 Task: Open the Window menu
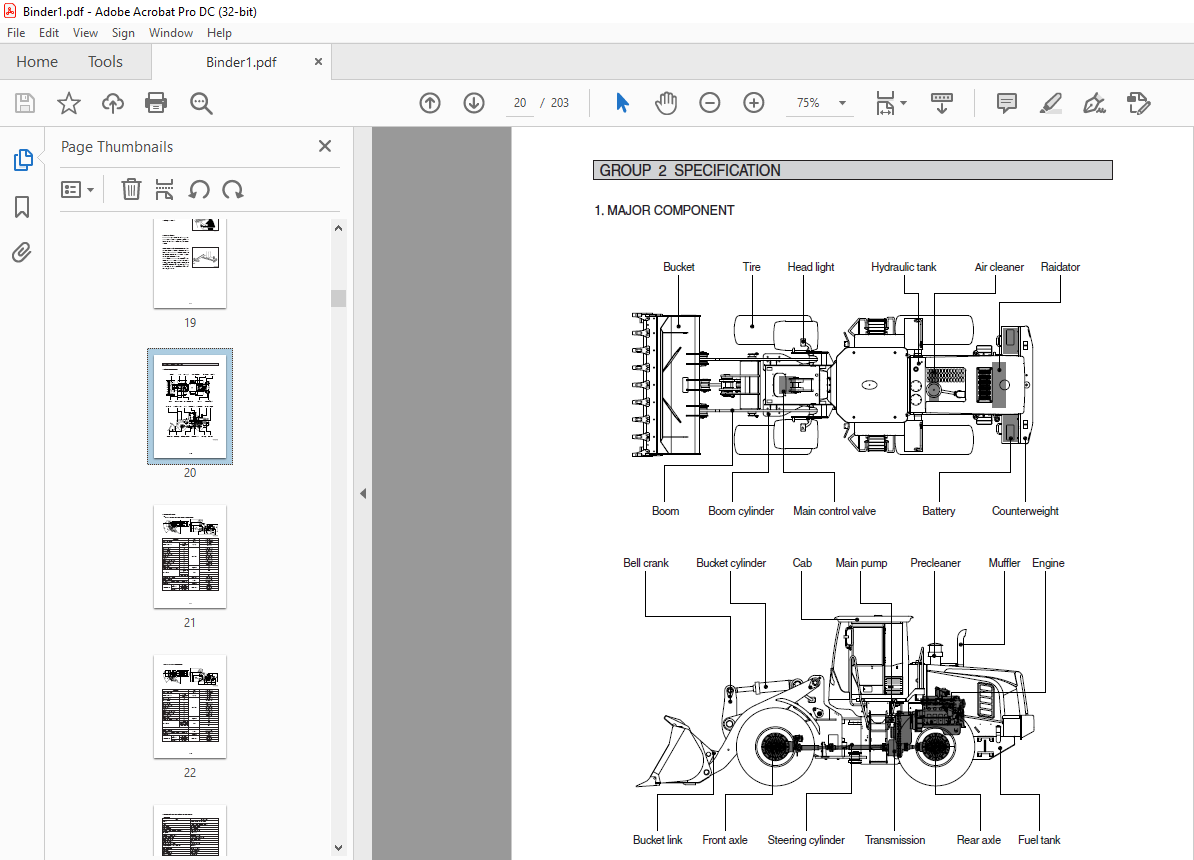[171, 33]
